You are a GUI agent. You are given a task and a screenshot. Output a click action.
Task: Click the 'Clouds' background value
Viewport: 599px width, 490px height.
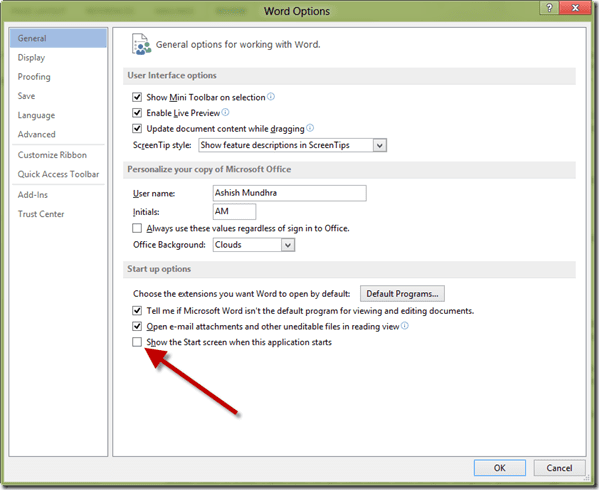coord(228,245)
